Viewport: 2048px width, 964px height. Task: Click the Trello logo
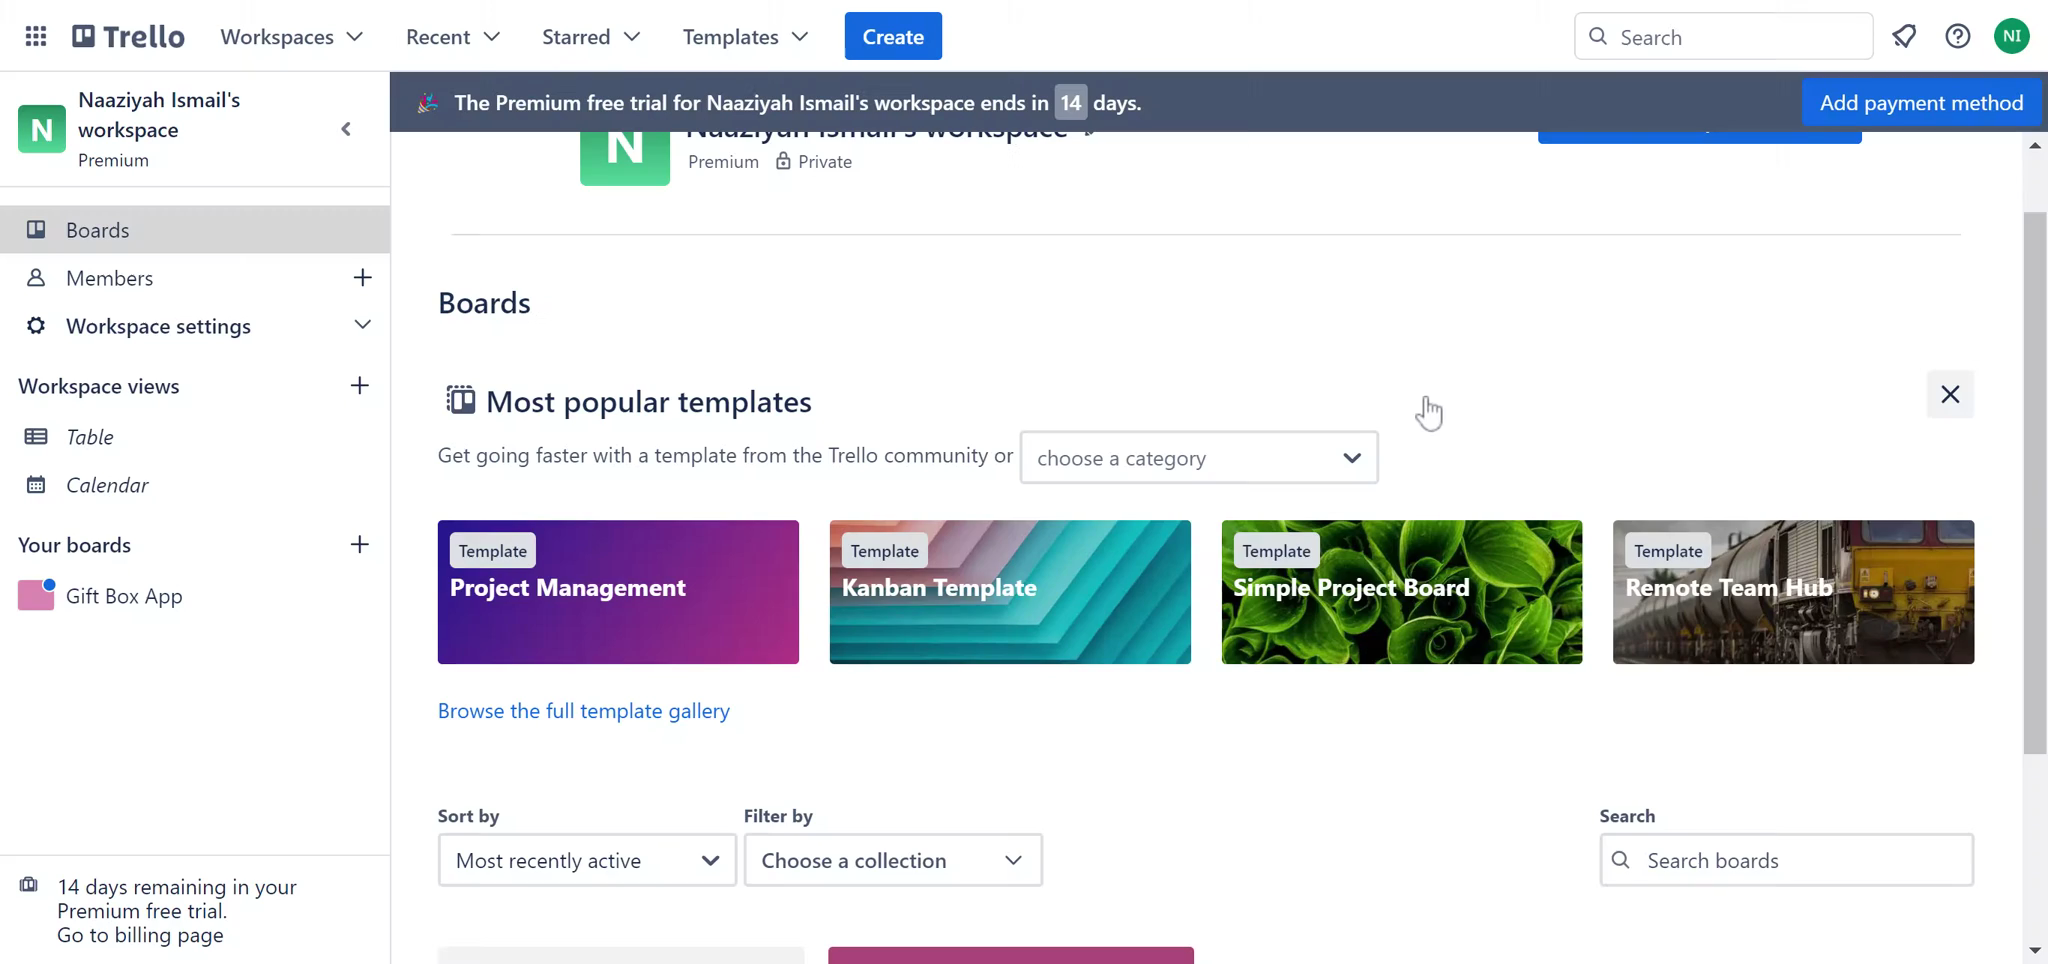click(x=128, y=37)
